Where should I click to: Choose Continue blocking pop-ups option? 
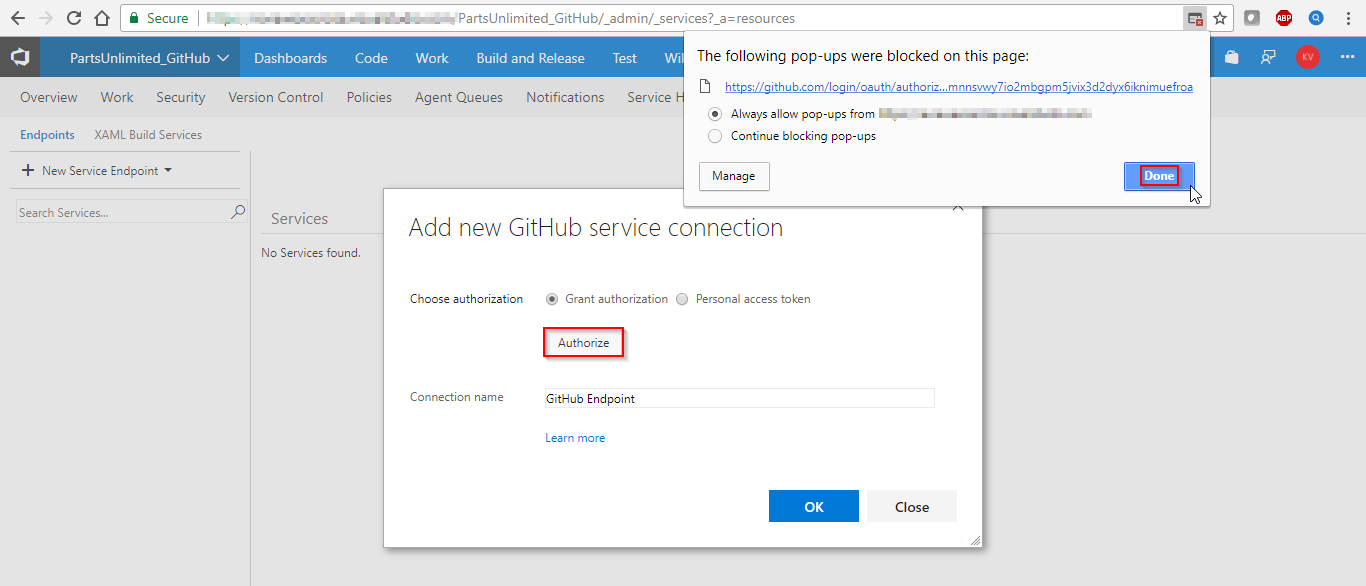click(x=714, y=136)
